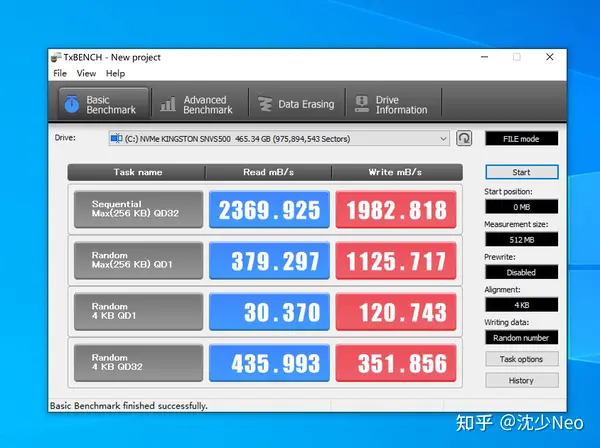Change Writing data Random number setting
Screen dimensions: 600x448
(521, 337)
